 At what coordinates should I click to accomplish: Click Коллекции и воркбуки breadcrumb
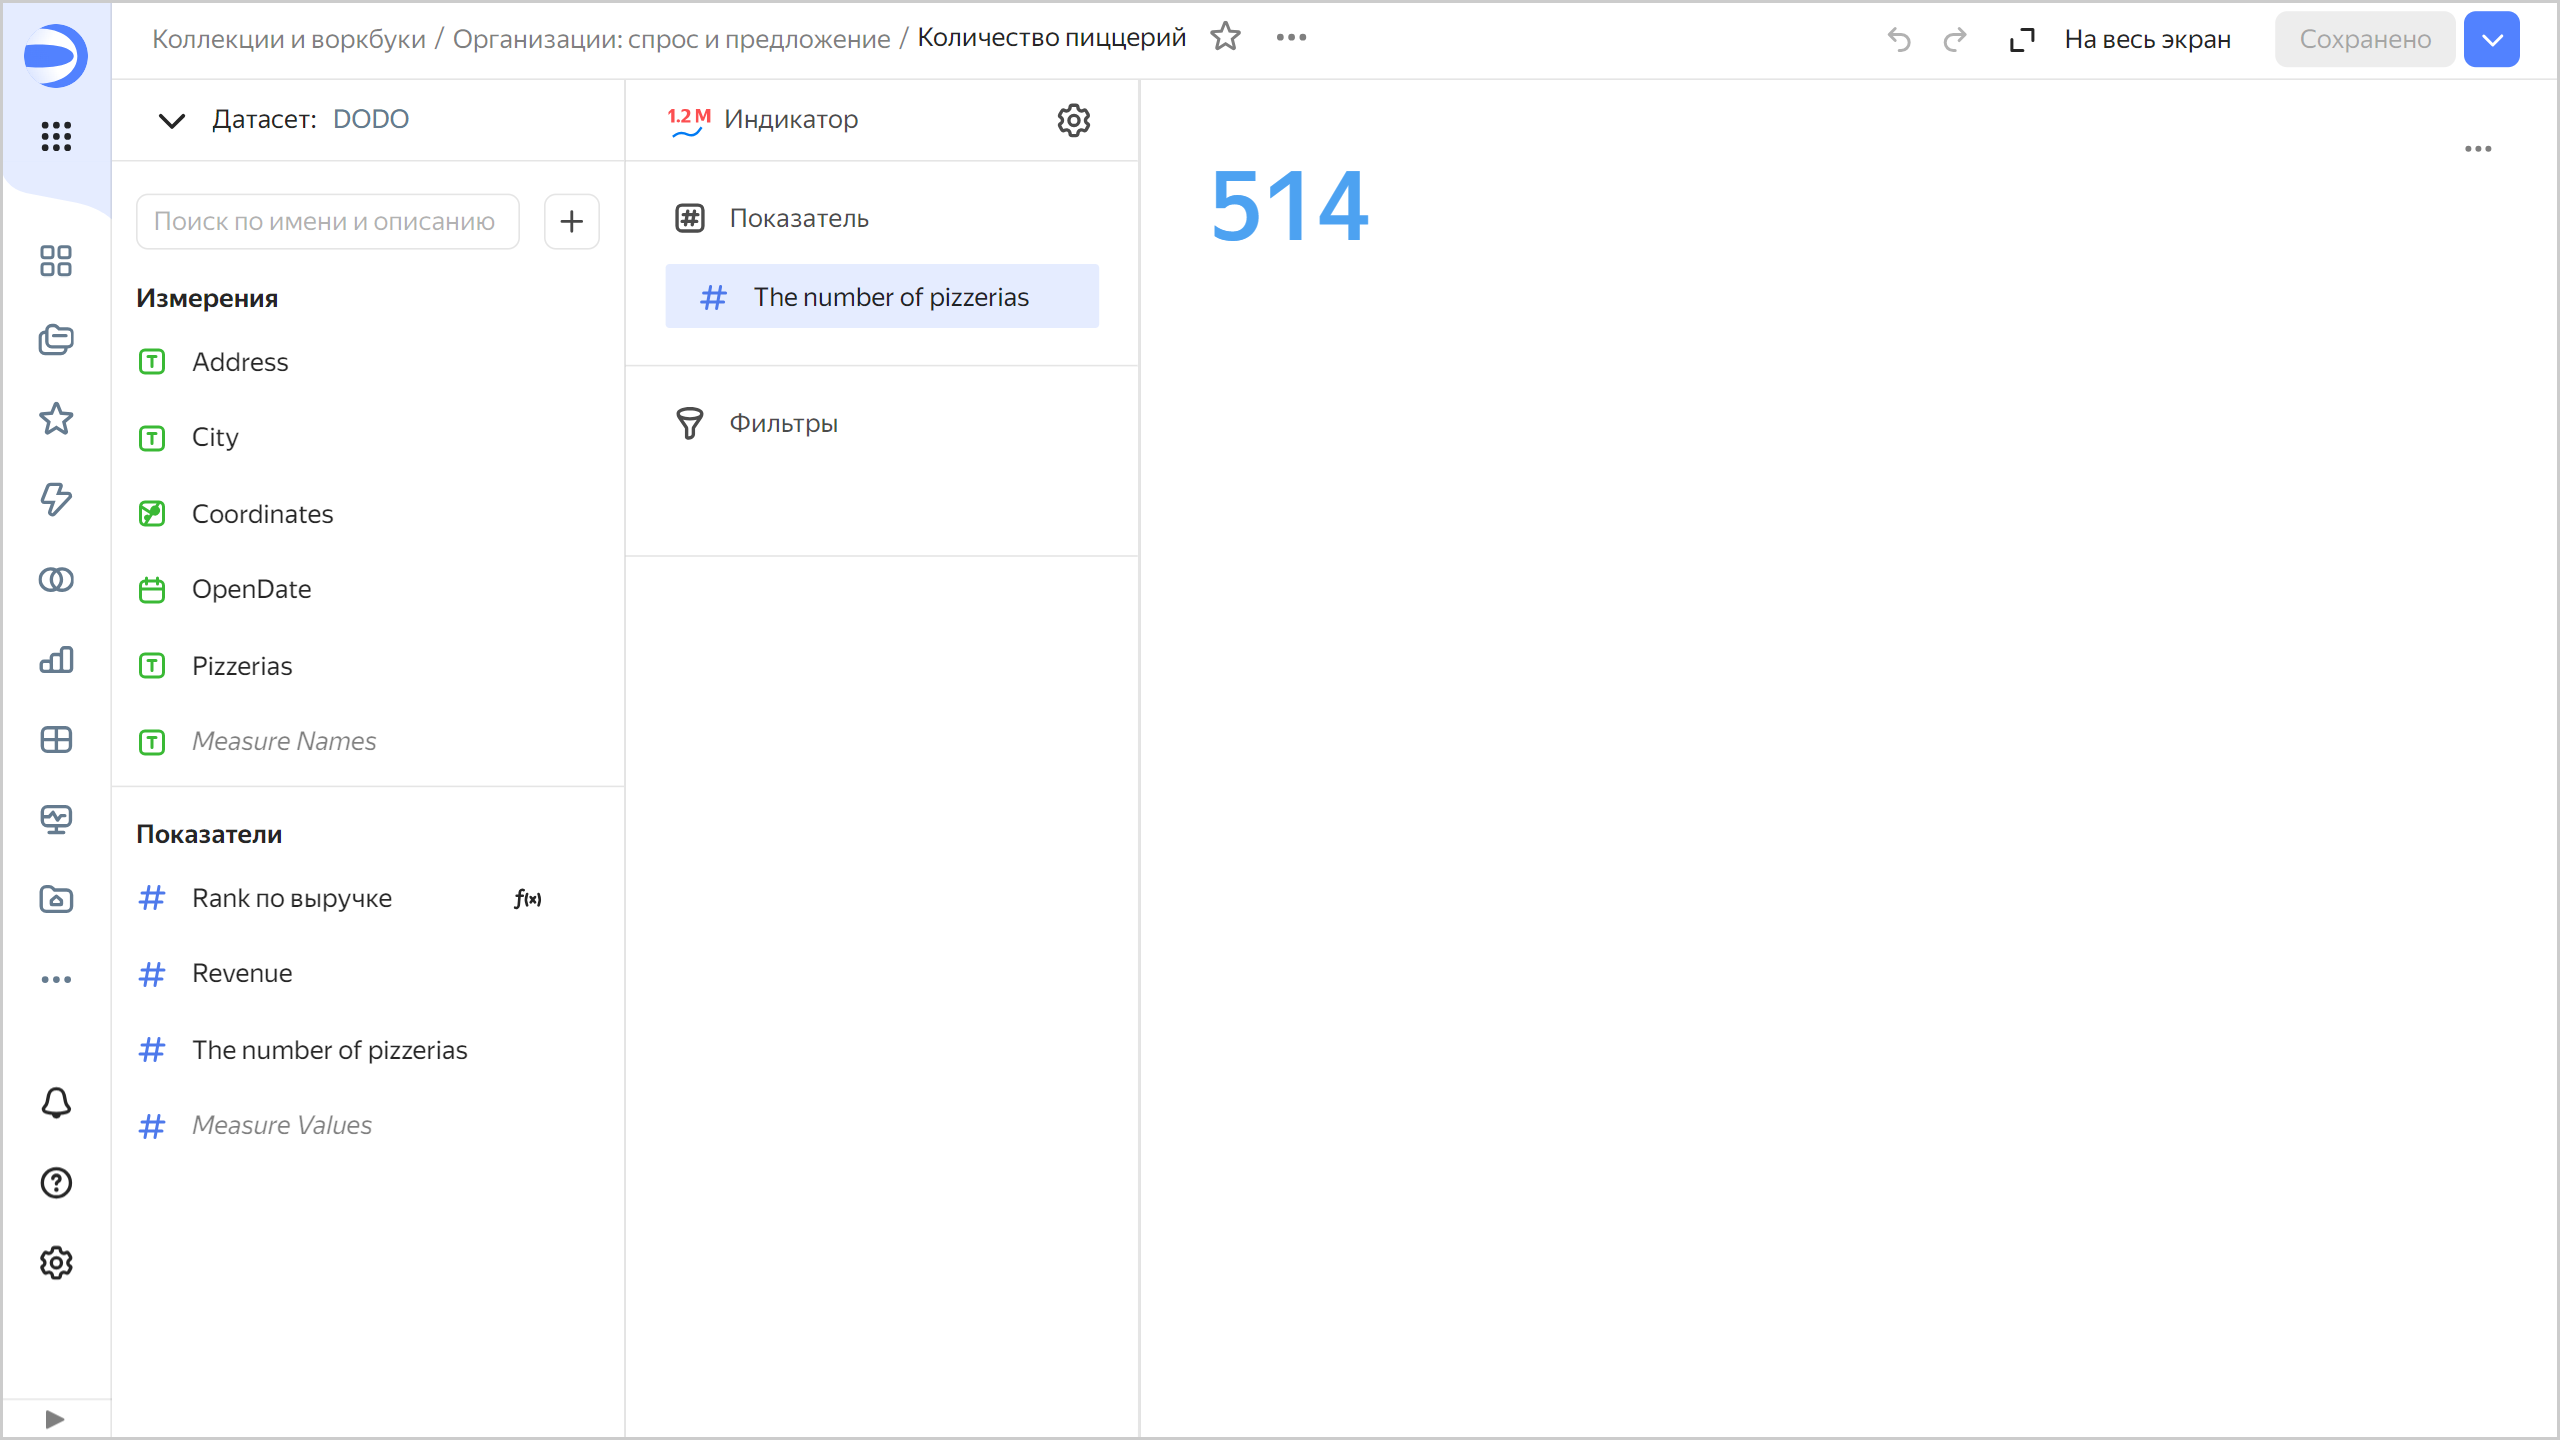click(x=288, y=39)
